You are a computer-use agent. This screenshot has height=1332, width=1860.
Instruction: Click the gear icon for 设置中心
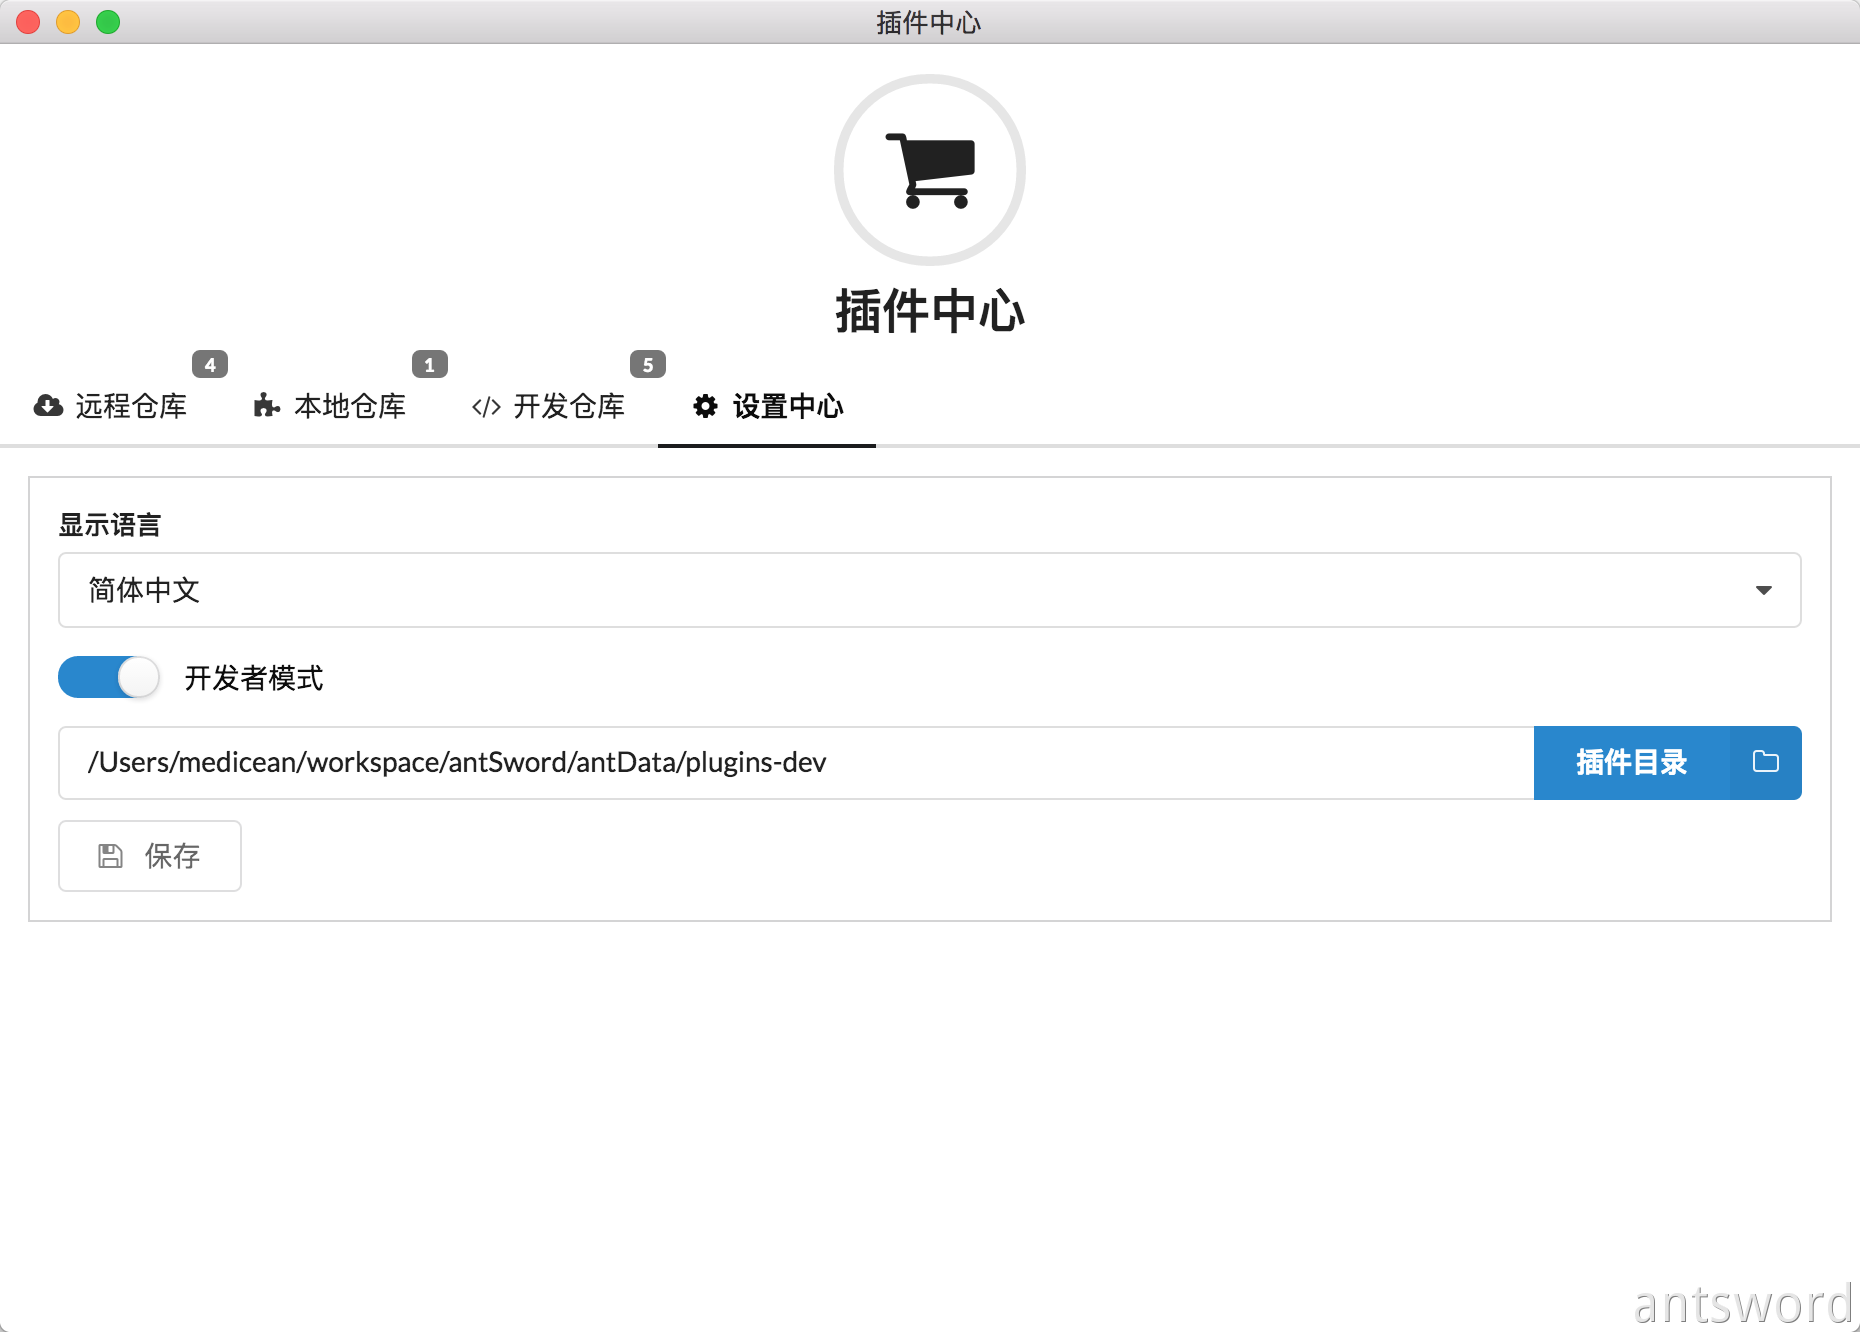pos(706,406)
